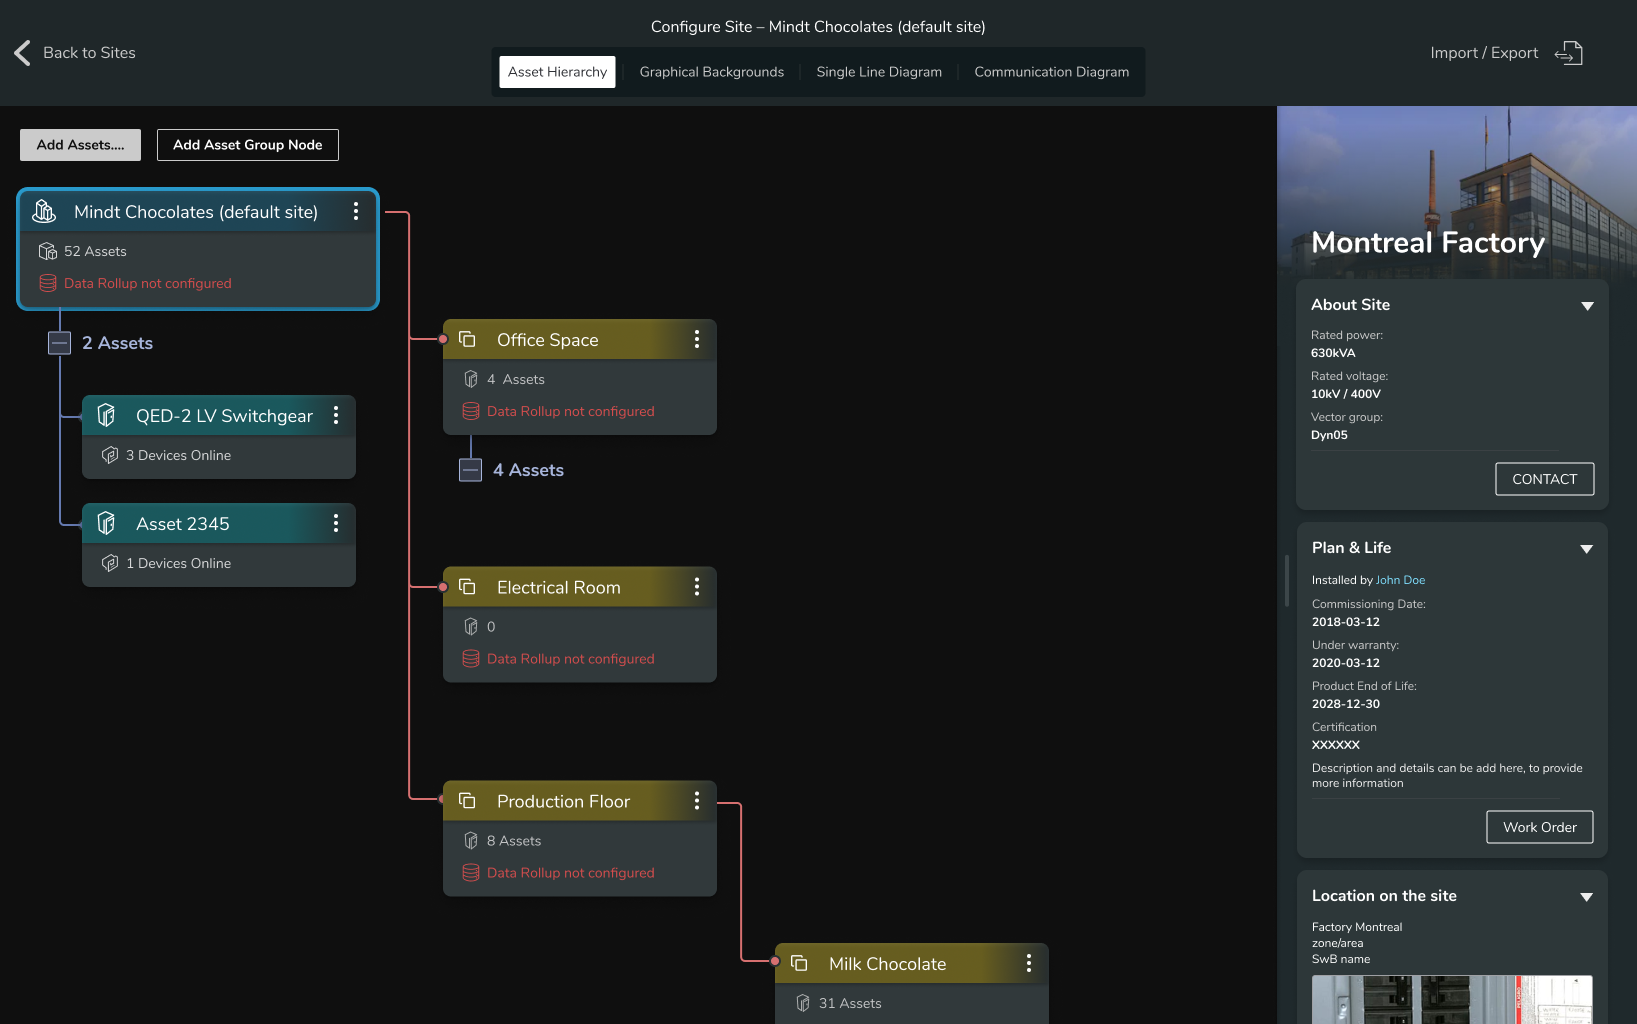Click the Electrical Room Data Rollup icon
Viewport: 1637px width, 1024px height.
click(471, 659)
